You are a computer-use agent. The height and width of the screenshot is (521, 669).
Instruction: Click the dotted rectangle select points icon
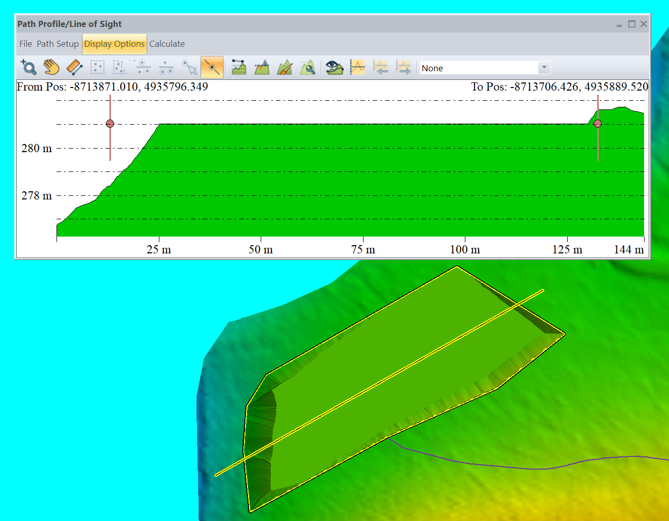[x=97, y=67]
